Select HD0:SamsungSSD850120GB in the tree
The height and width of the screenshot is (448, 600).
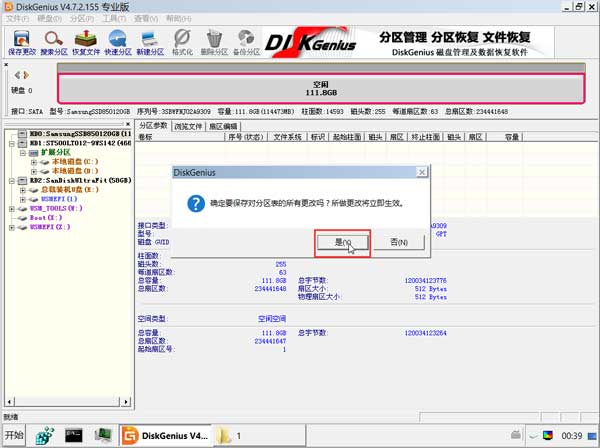pos(80,134)
